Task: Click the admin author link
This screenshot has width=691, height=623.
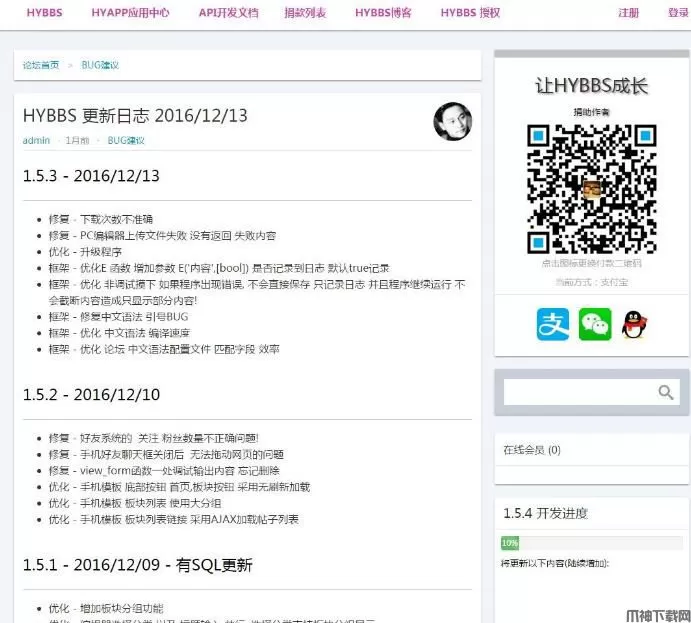Action: click(36, 140)
